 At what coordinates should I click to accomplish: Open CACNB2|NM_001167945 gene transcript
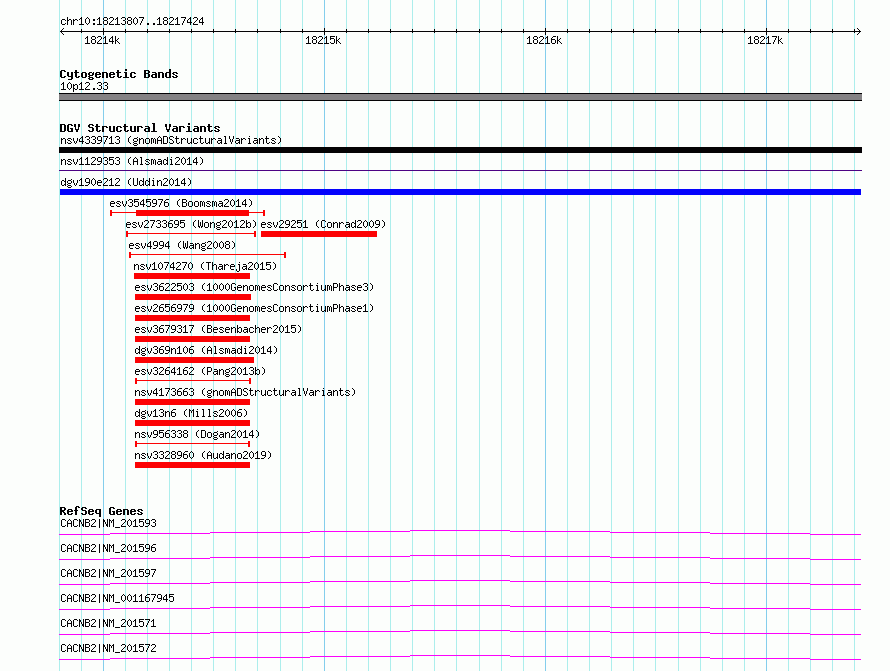[x=117, y=598]
